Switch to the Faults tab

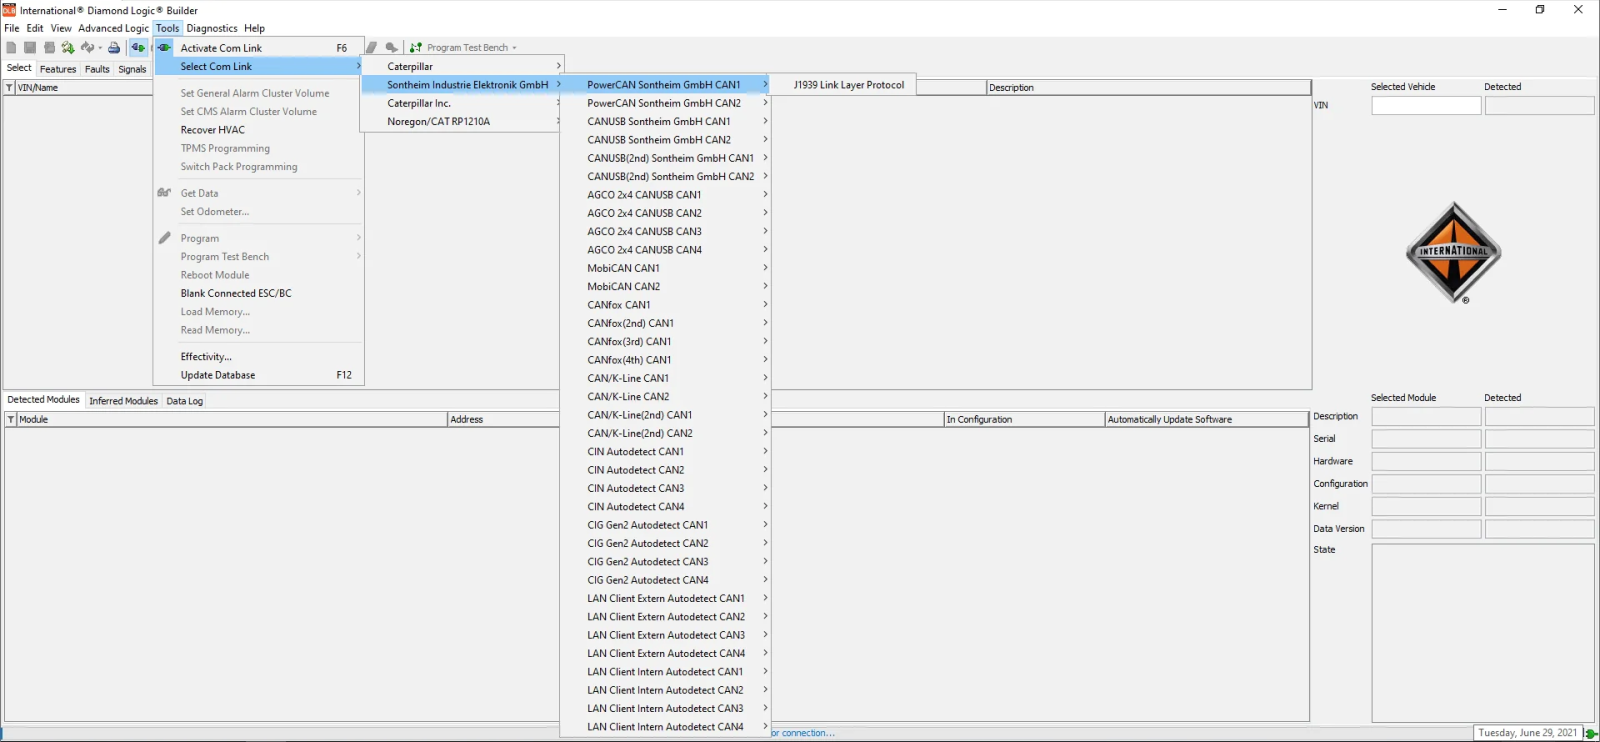[97, 69]
